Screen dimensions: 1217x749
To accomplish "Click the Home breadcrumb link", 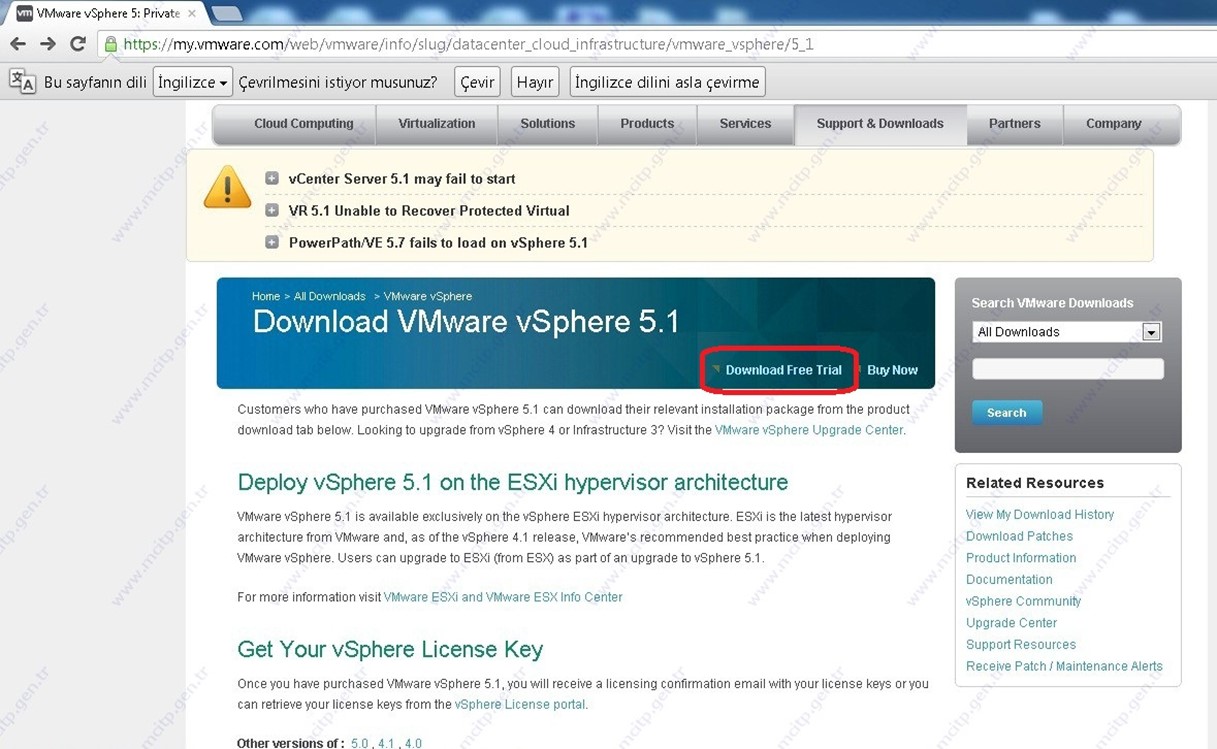I will click(266, 296).
